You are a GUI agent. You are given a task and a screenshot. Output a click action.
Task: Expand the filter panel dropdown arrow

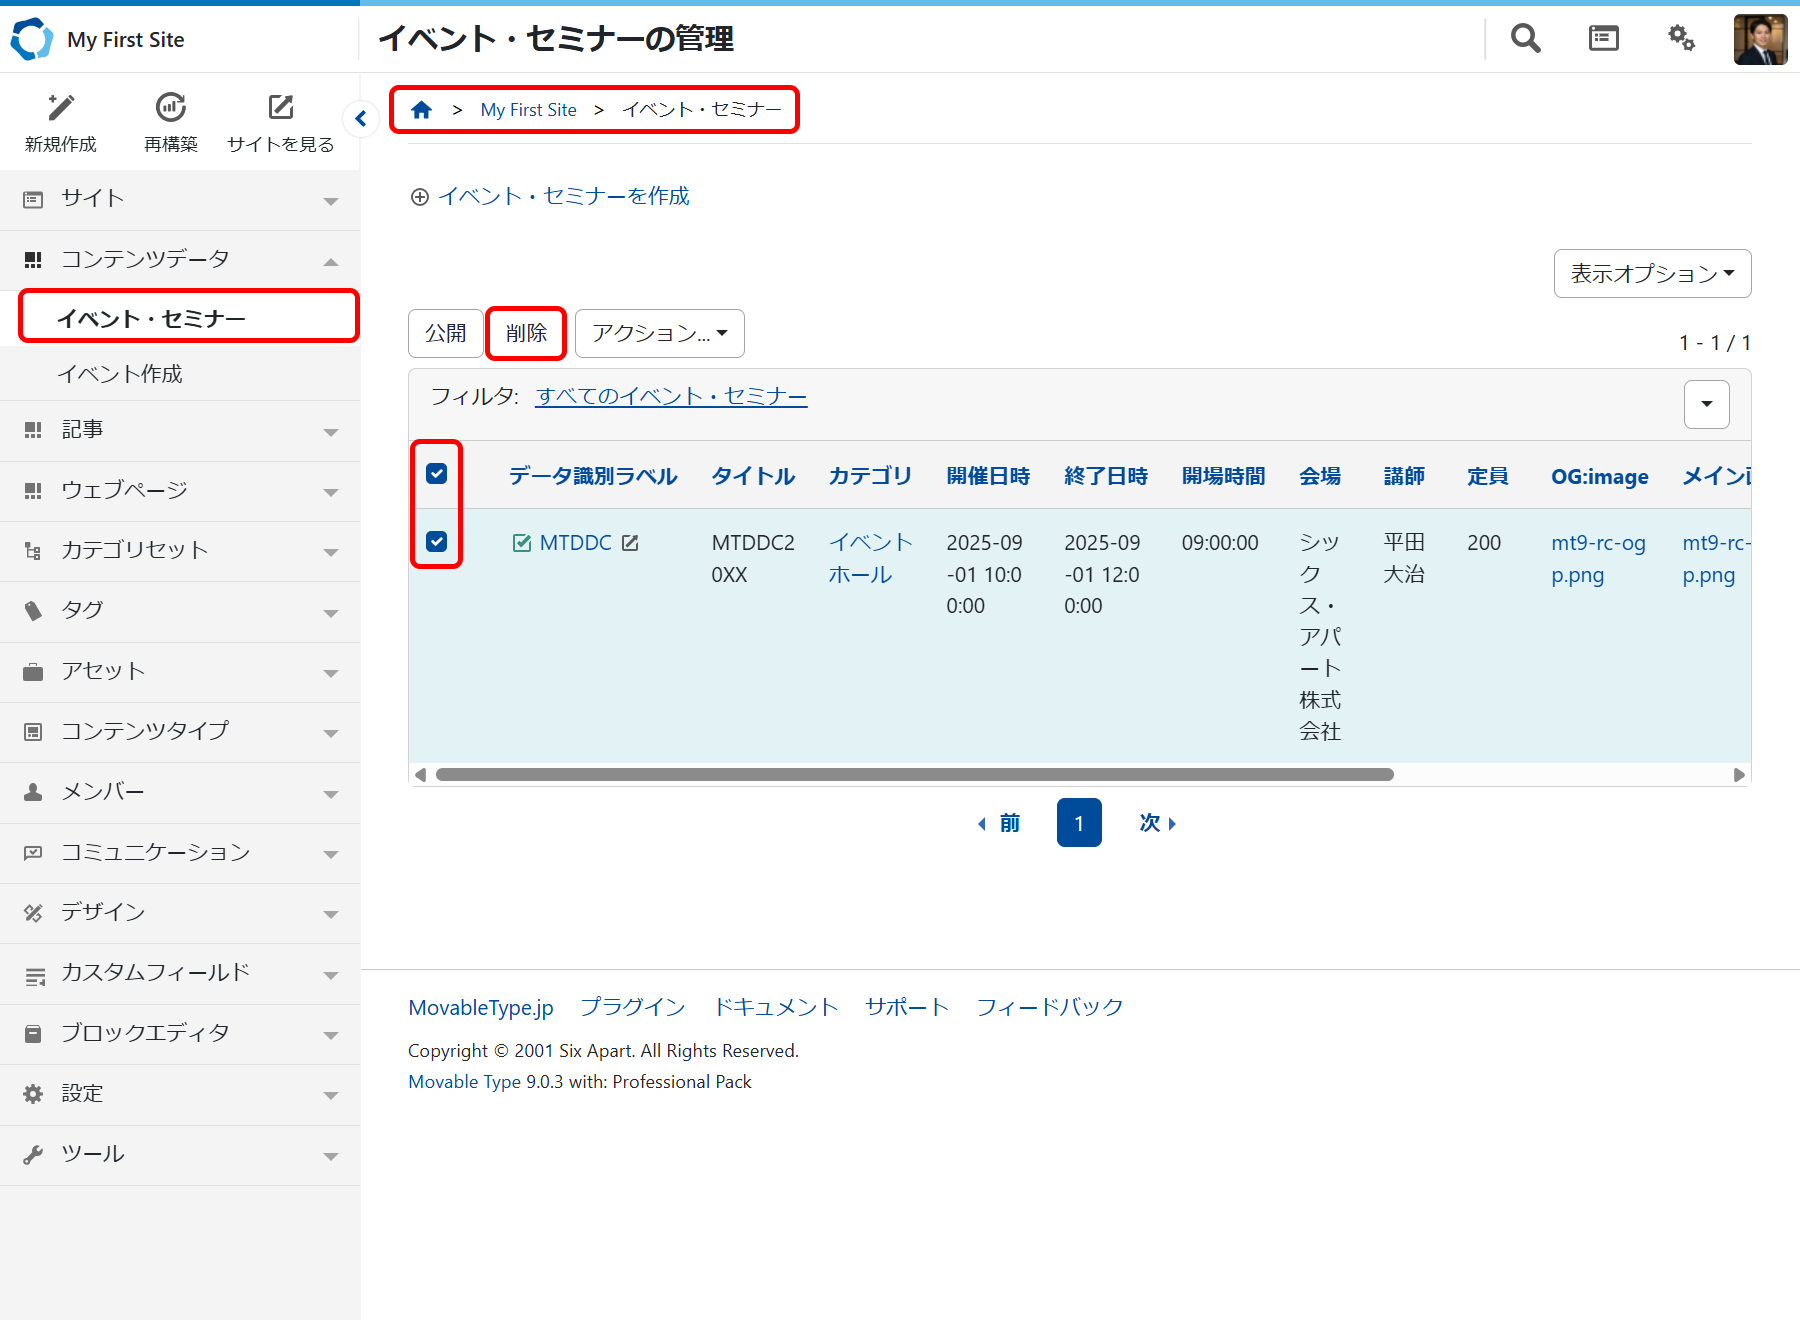[x=1706, y=404]
